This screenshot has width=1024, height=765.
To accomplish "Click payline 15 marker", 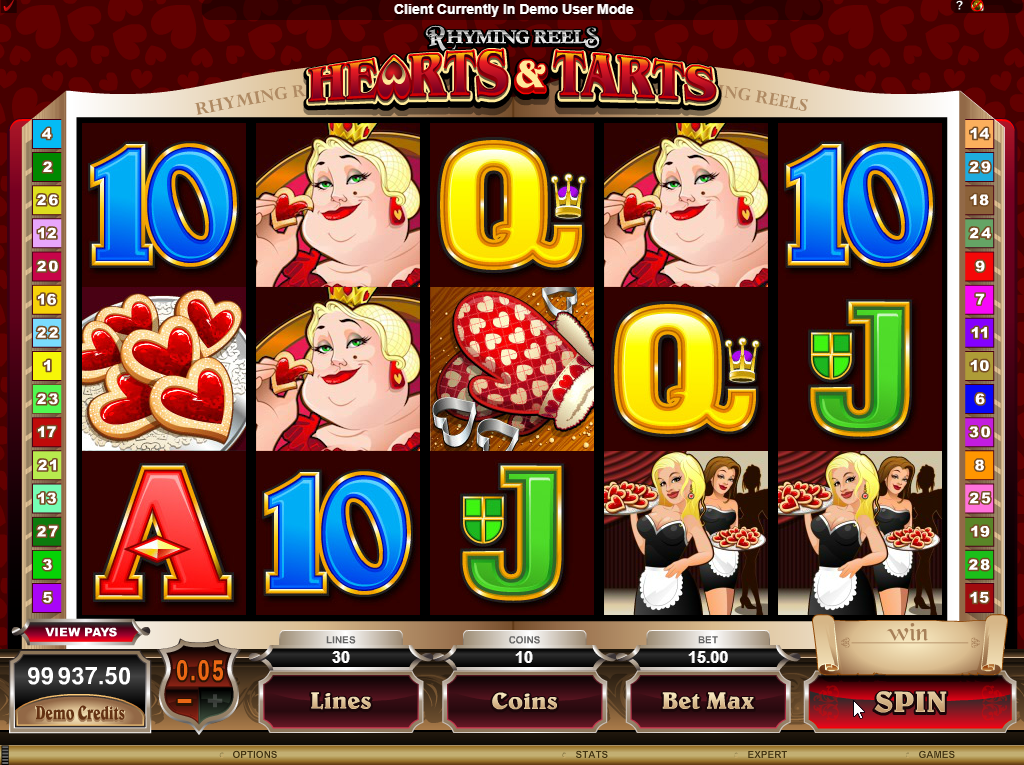I will tap(979, 597).
